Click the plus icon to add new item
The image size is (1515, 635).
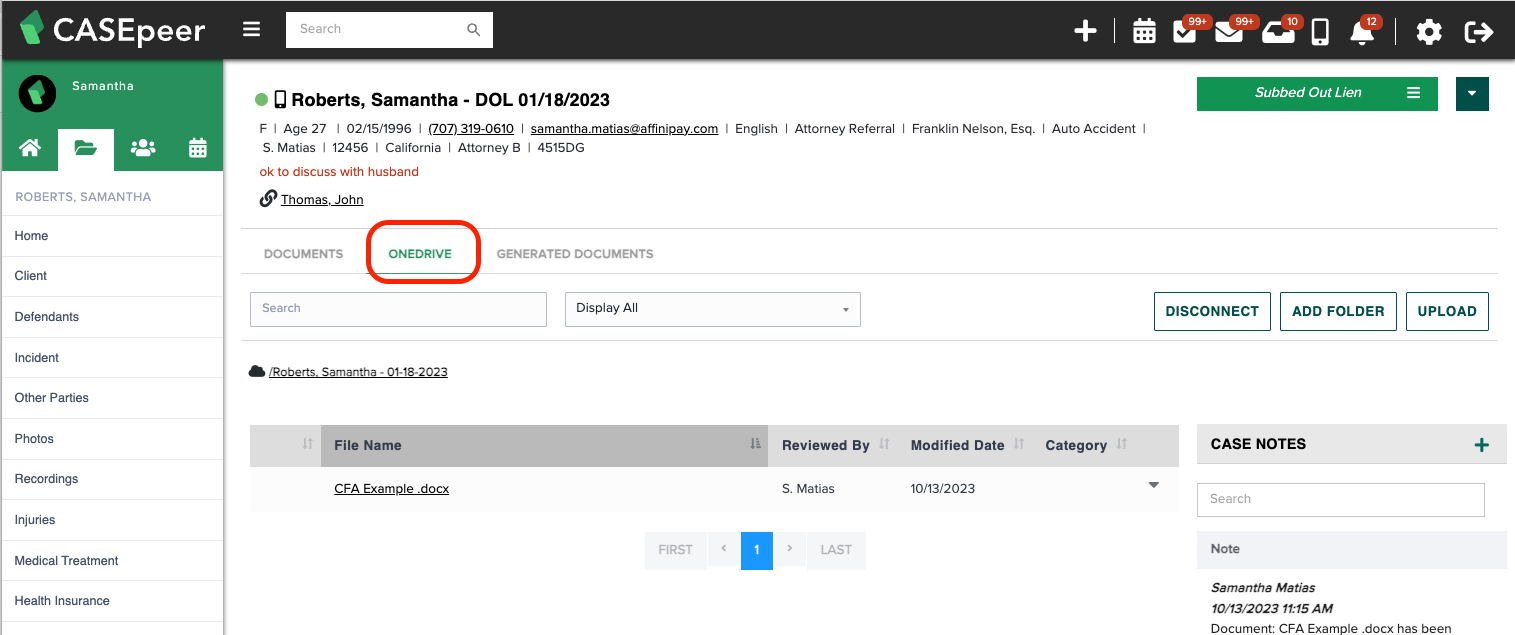[1085, 32]
